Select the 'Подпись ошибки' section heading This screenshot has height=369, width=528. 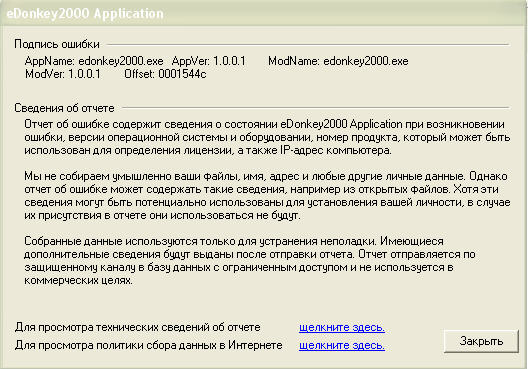pyautogui.click(x=57, y=44)
